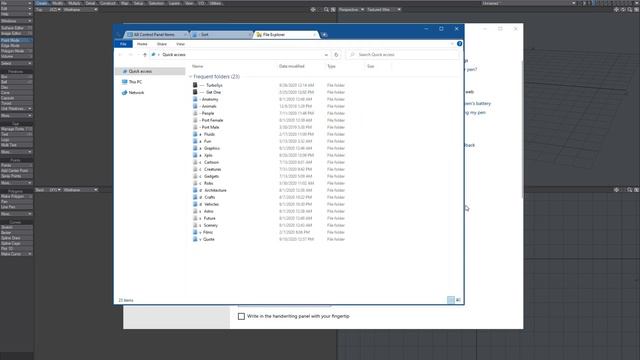
Task: Select the LightWave Multiply tab
Action: click(74, 3)
